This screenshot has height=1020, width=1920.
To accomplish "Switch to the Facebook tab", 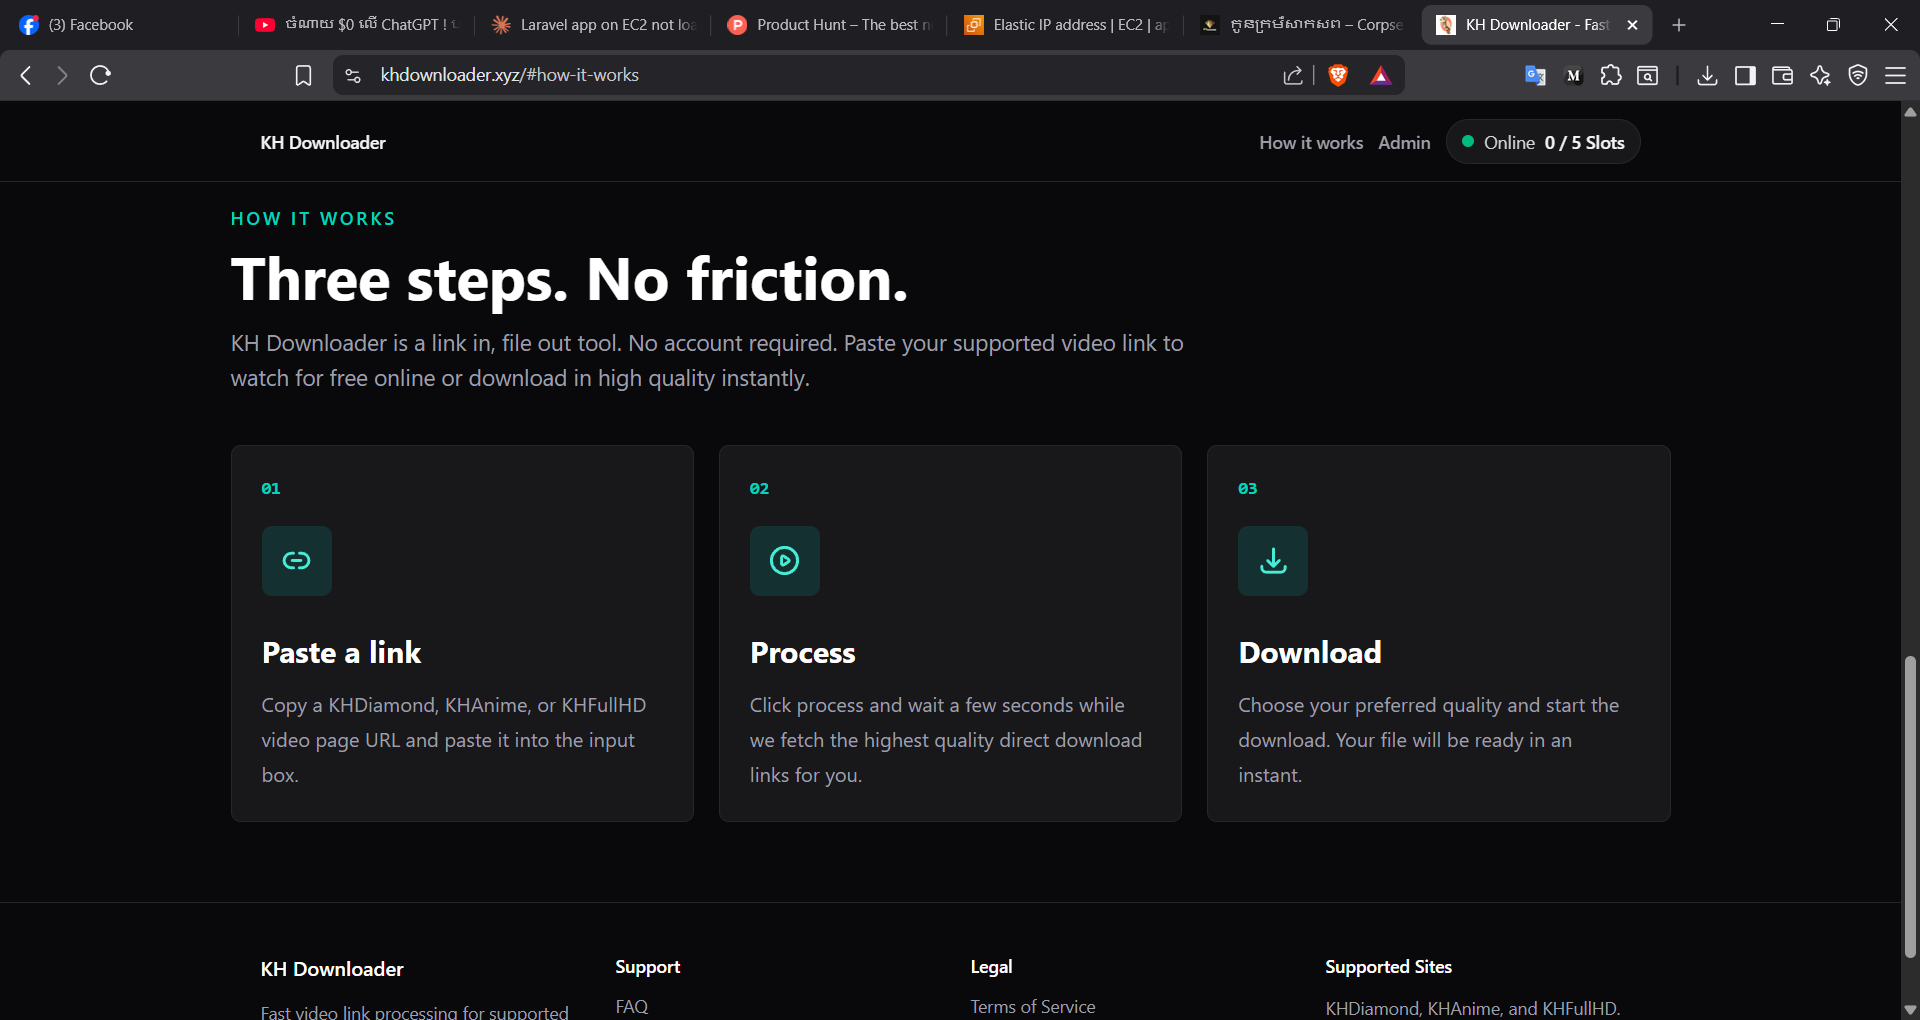I will coord(120,25).
